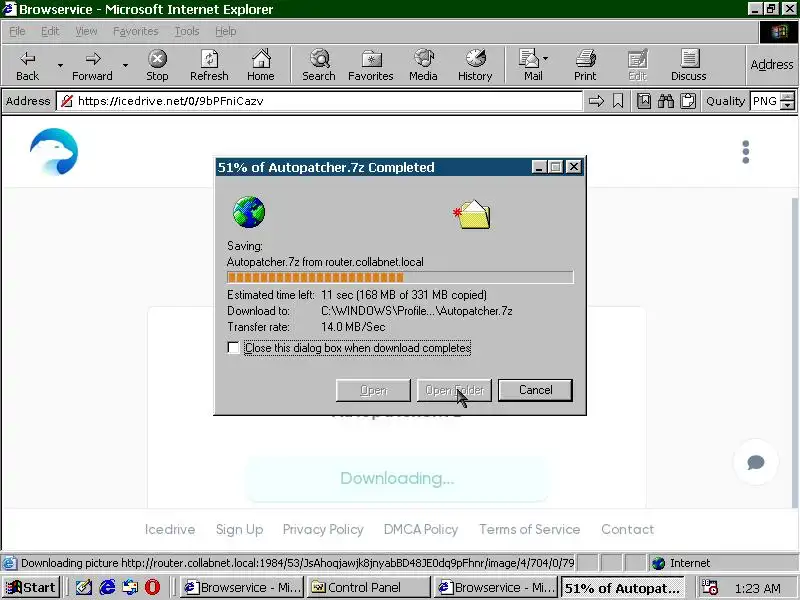Viewport: 800px width, 600px height.
Task: Click the grayed Open button
Action: point(373,390)
